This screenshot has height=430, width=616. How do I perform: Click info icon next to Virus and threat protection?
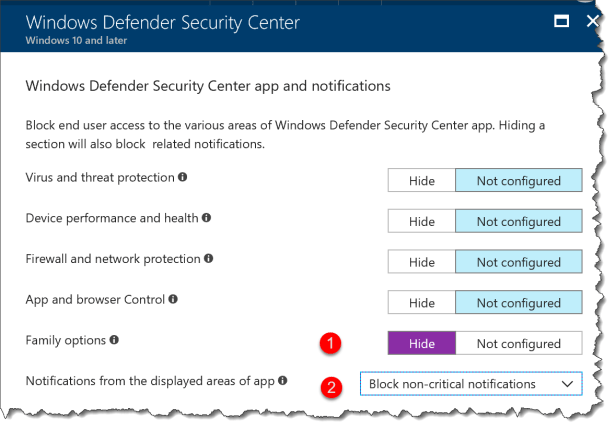182,177
